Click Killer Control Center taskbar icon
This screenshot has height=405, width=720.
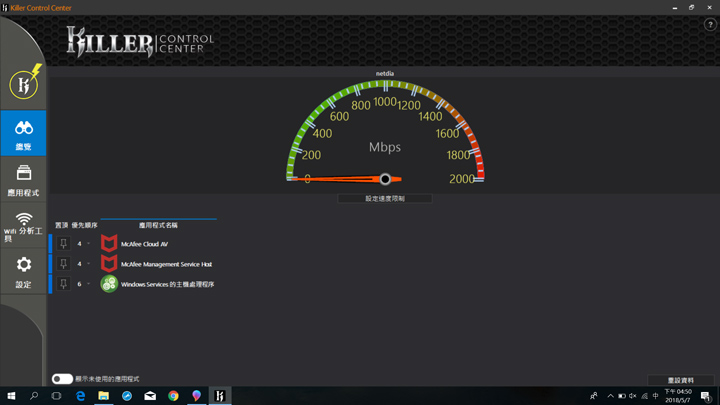point(220,396)
